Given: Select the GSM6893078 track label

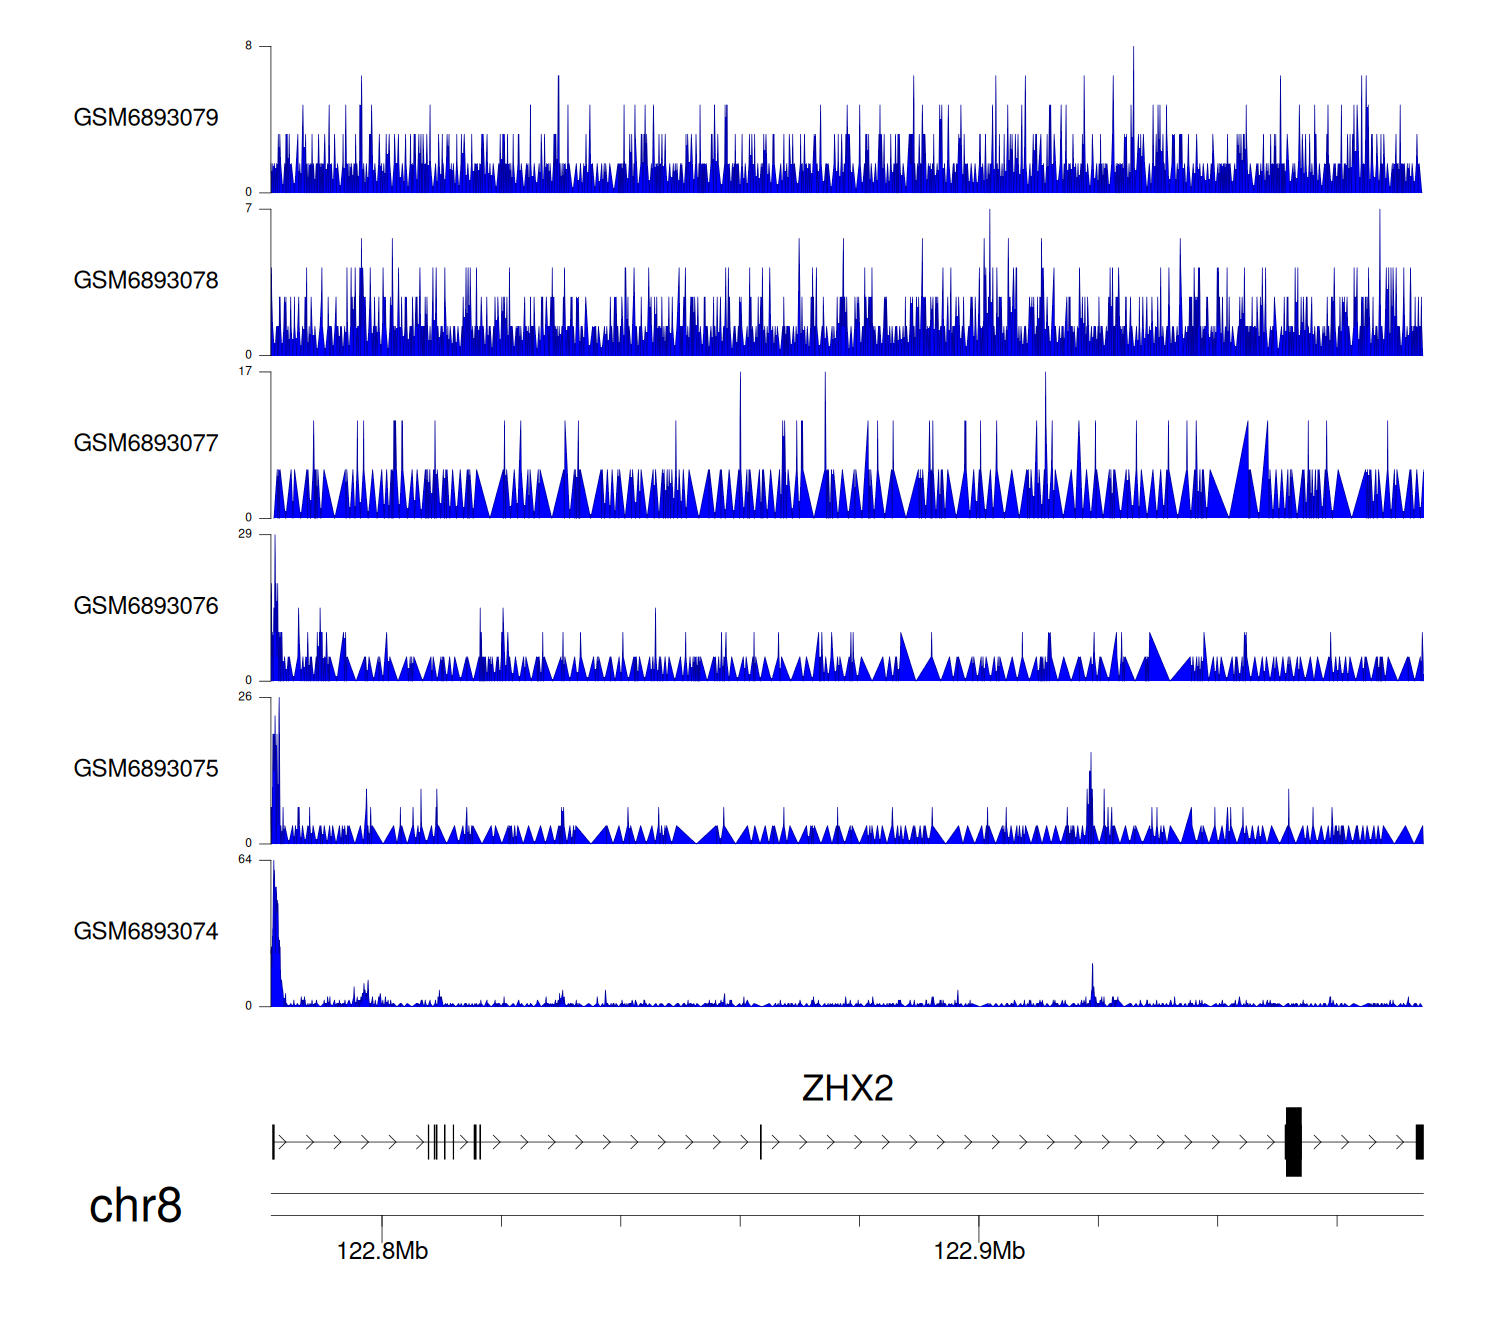Looking at the screenshot, I should tap(146, 281).
